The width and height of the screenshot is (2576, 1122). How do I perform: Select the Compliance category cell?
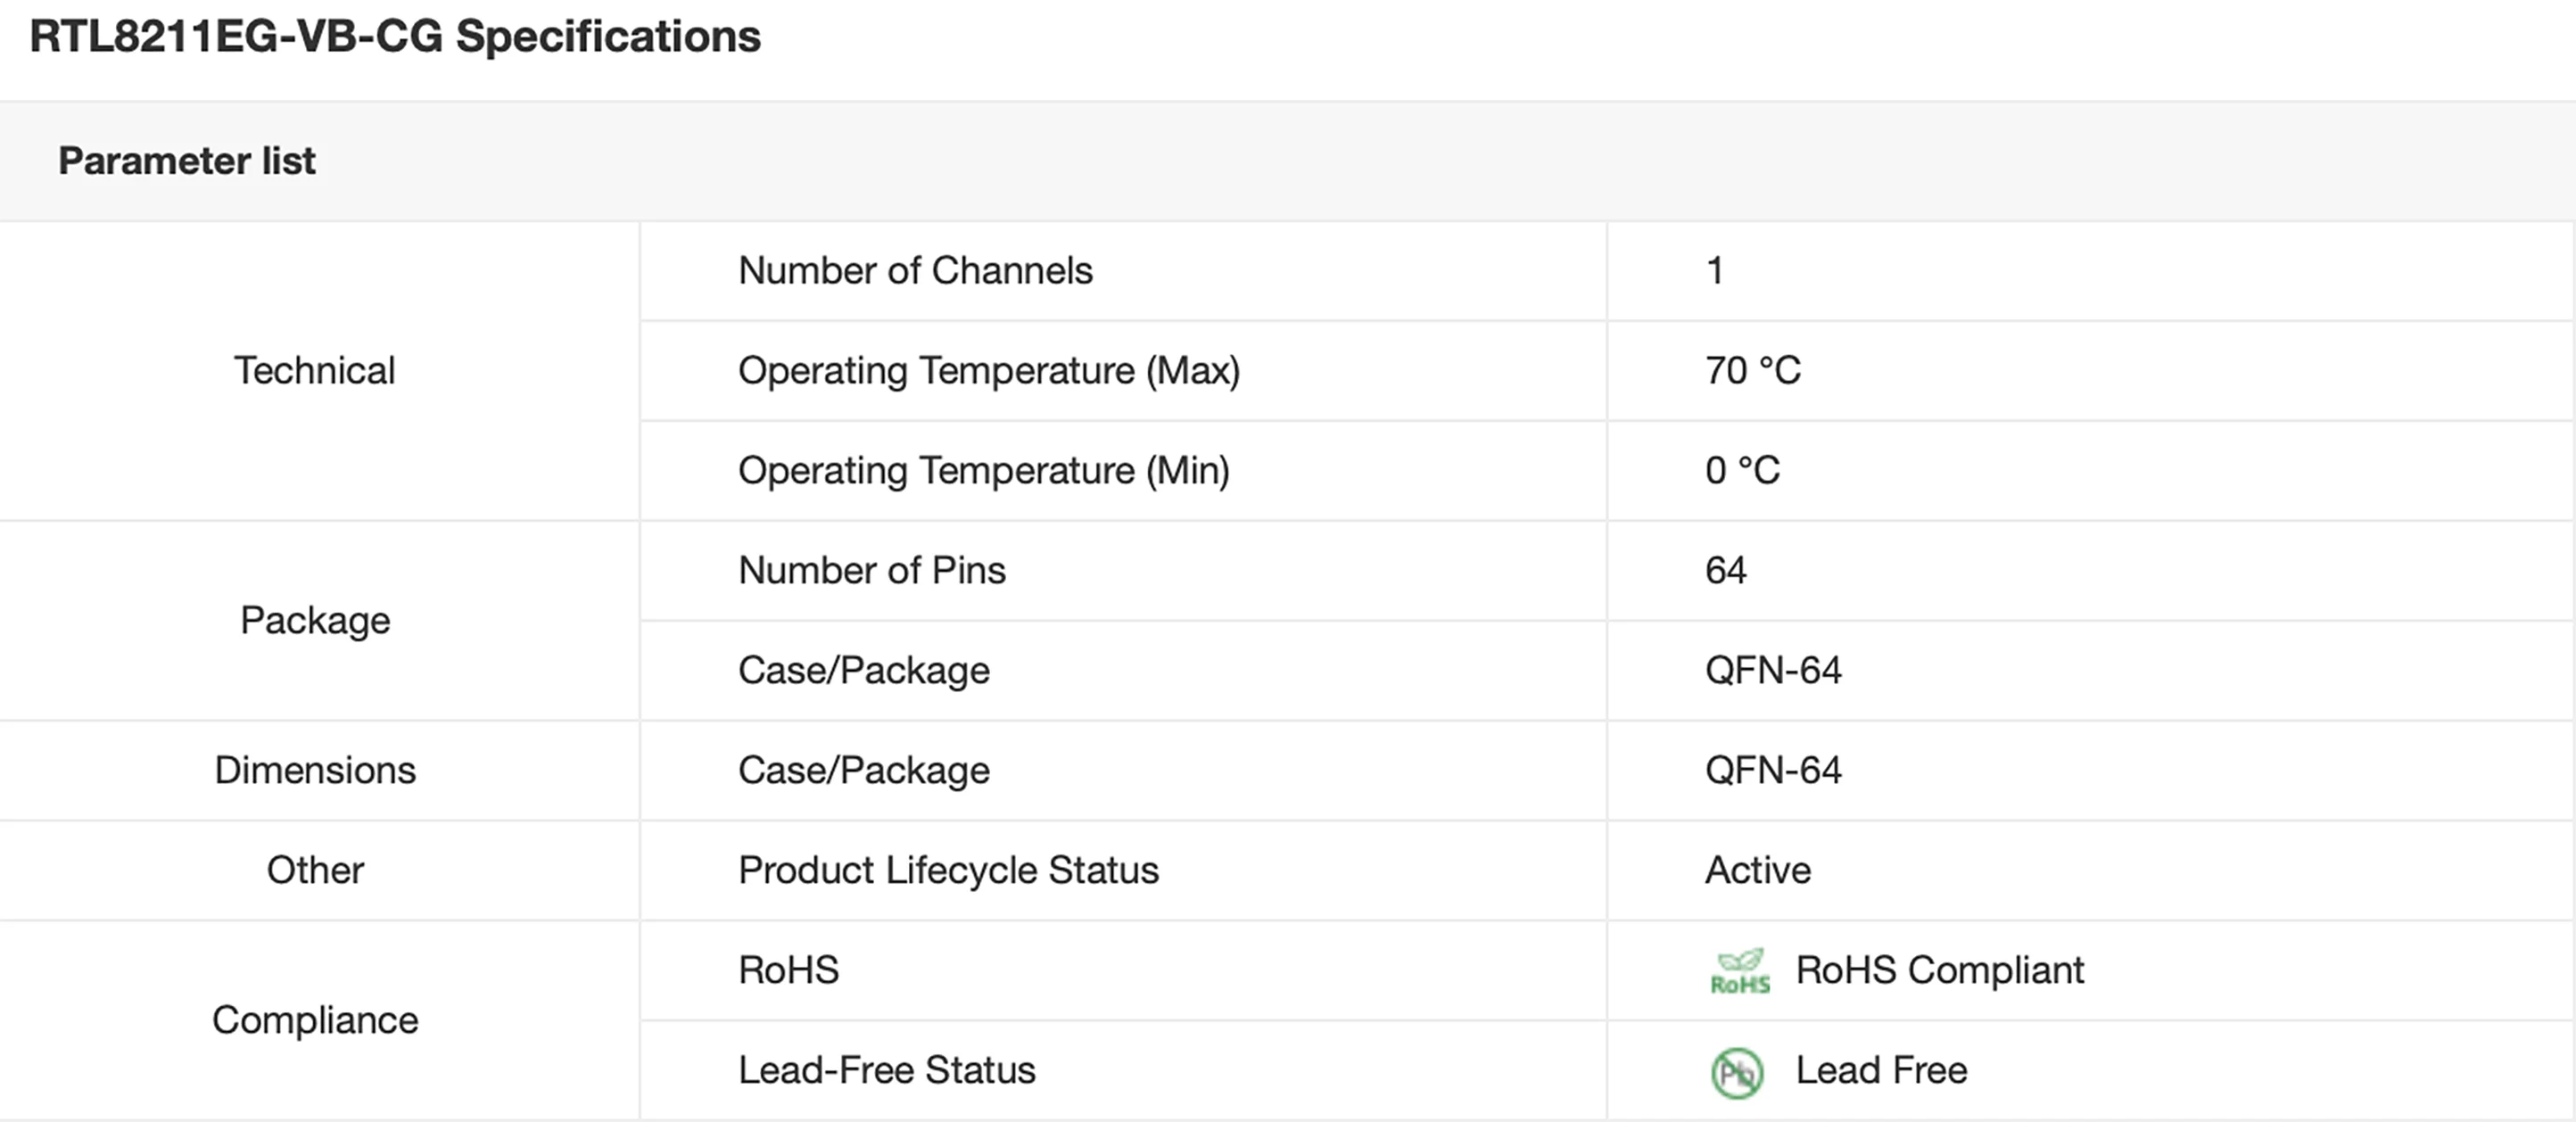coord(315,1021)
